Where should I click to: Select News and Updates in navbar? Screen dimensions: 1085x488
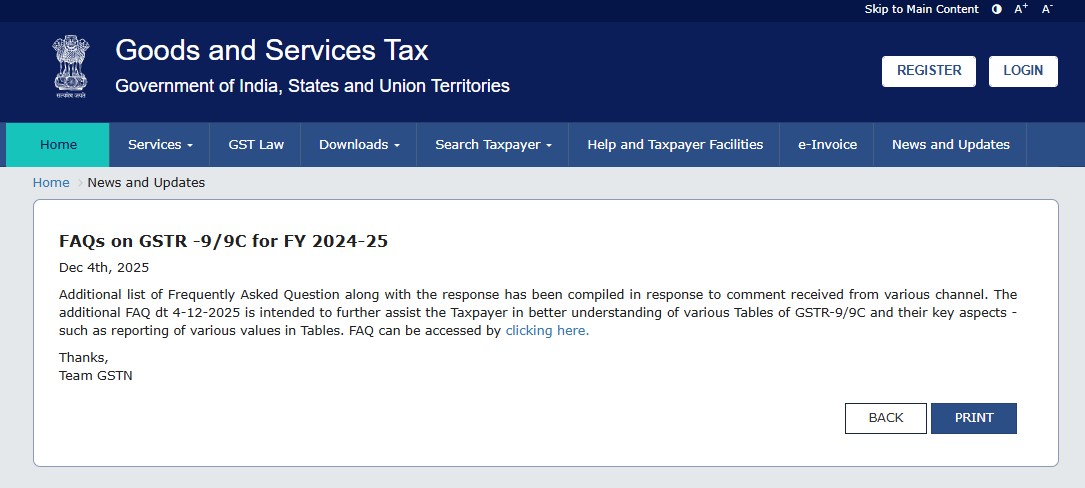(950, 145)
